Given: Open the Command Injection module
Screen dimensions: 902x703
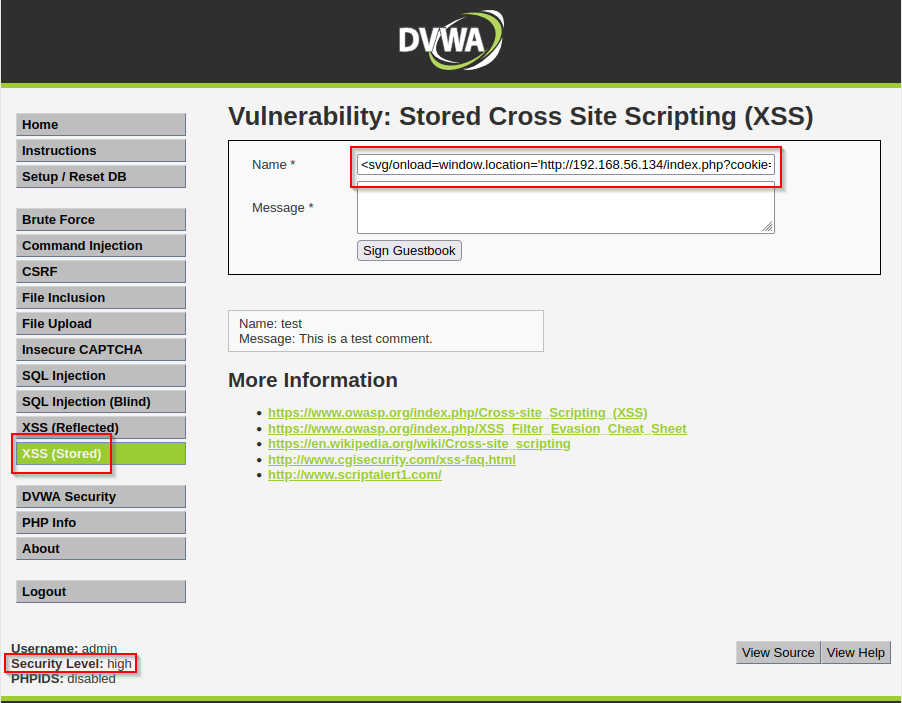Looking at the screenshot, I should point(101,246).
